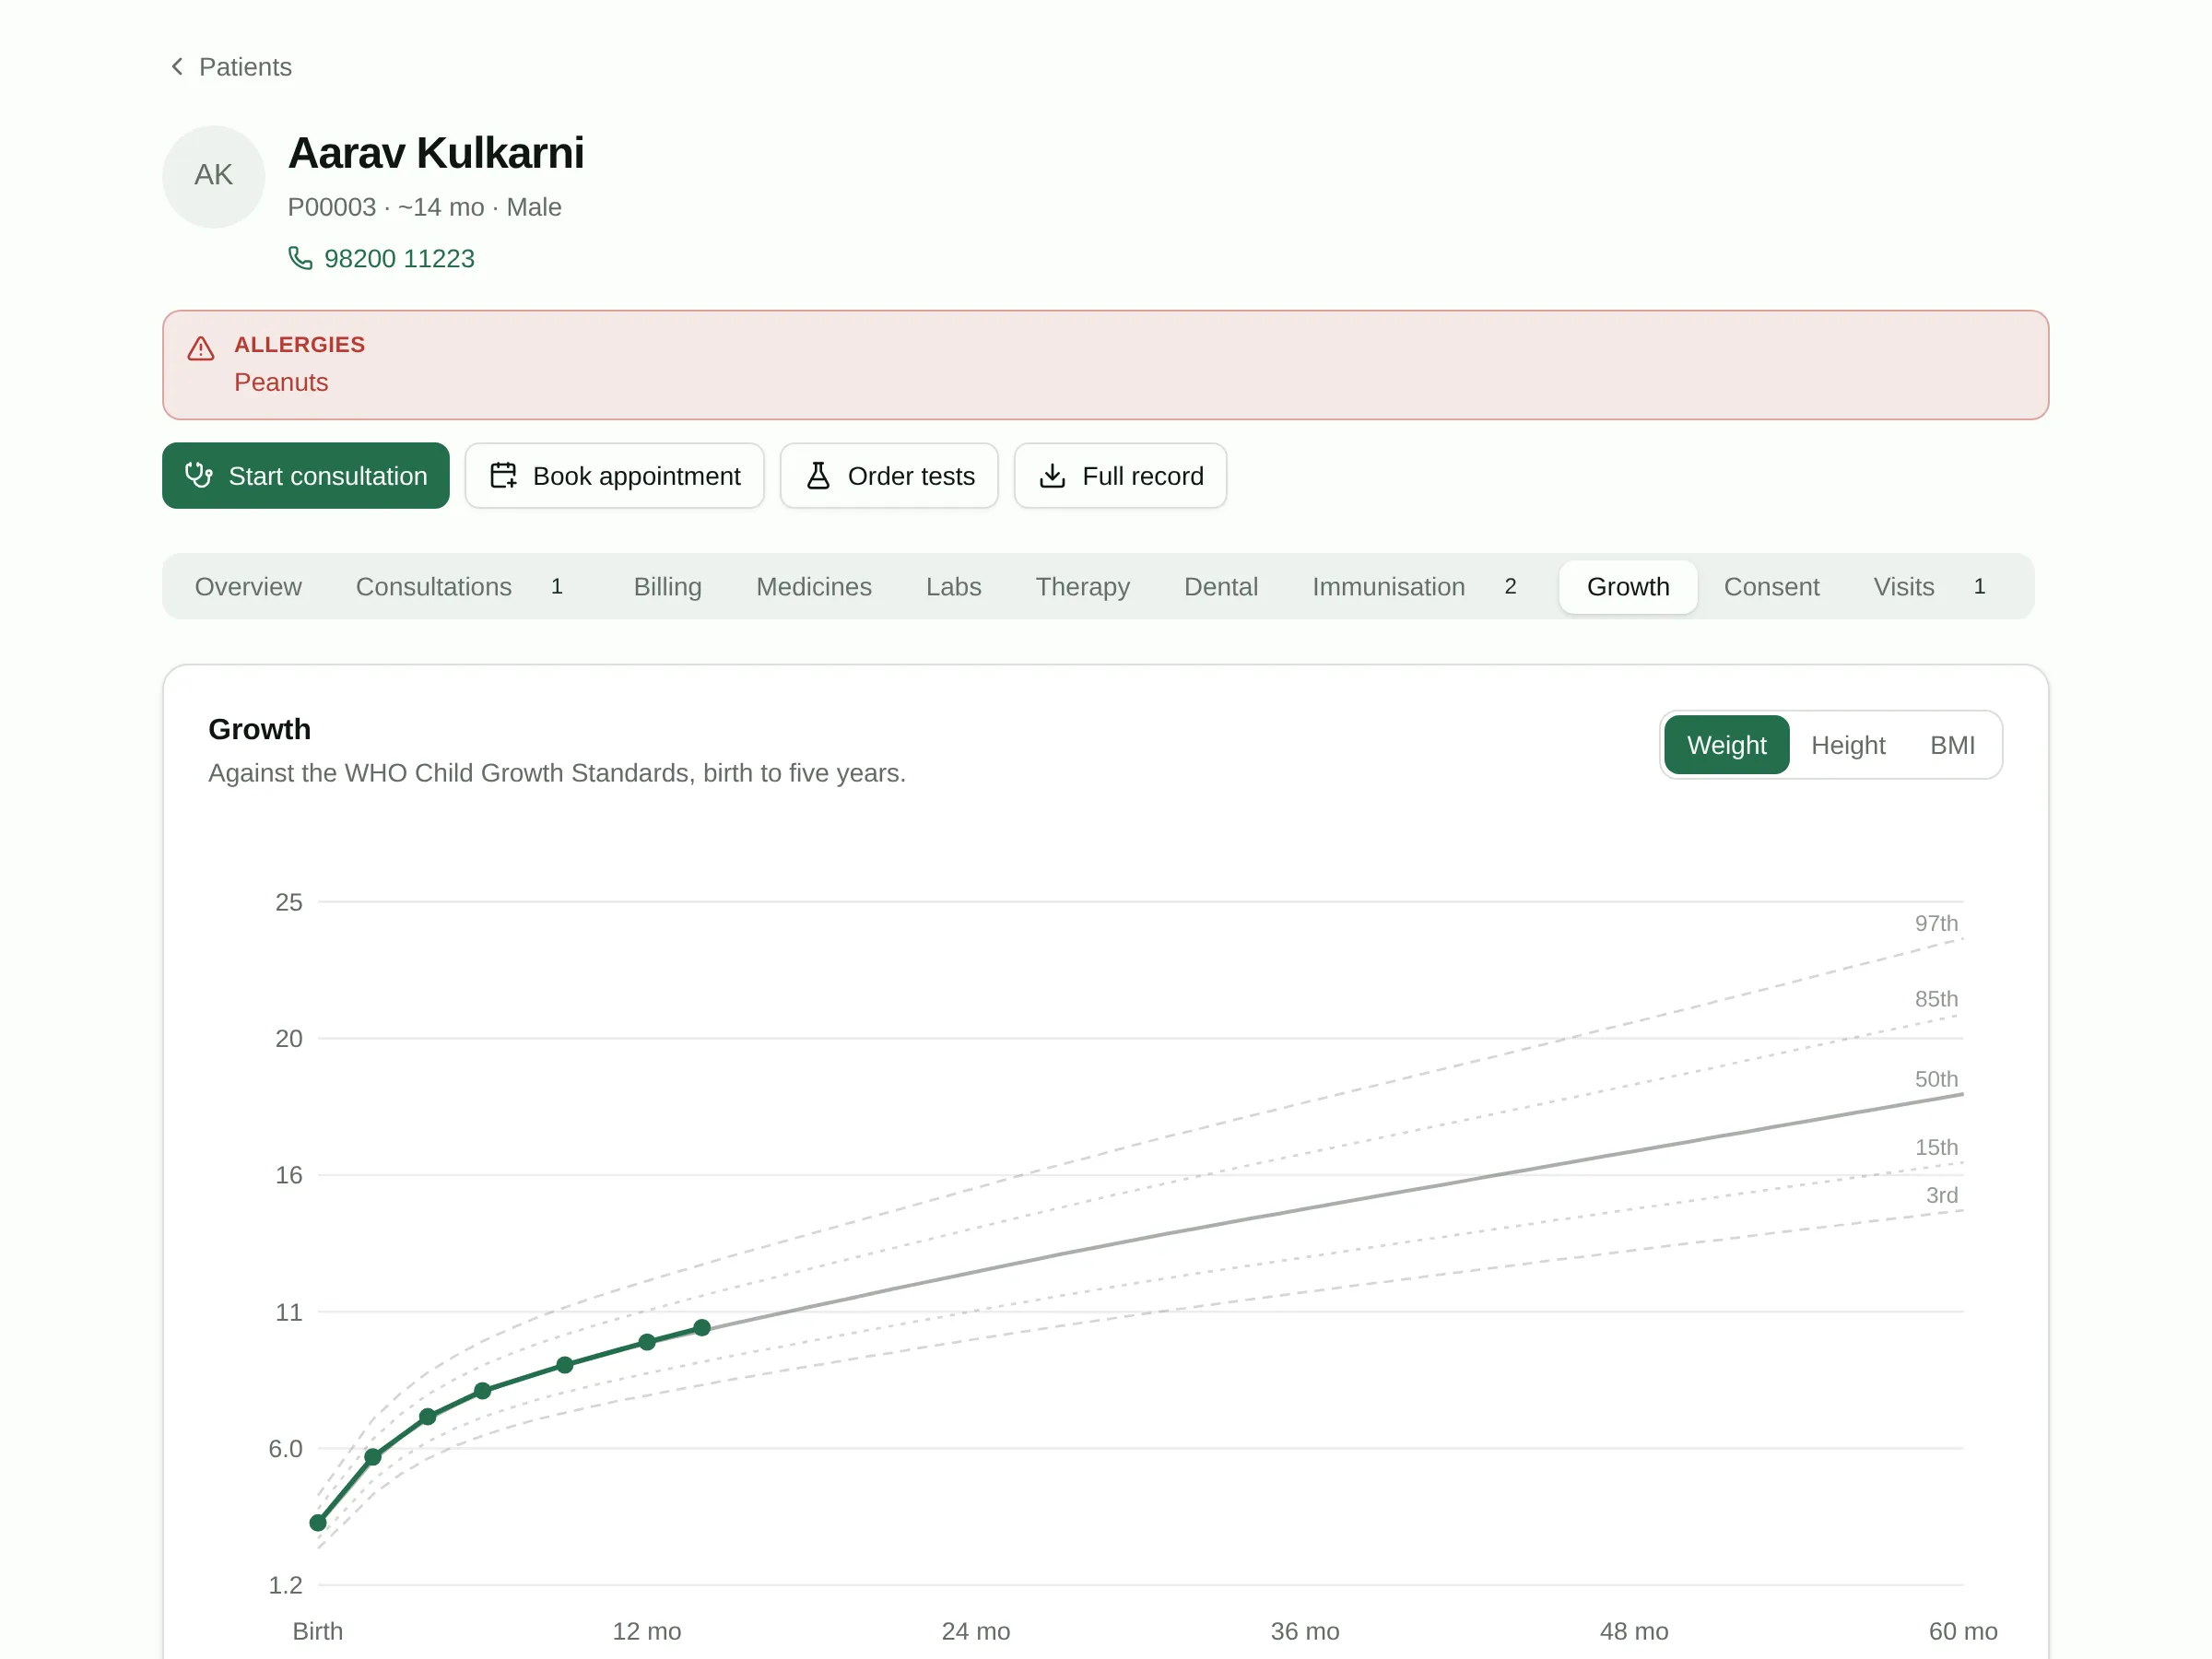Select the Weight chart toggle

(x=1726, y=745)
